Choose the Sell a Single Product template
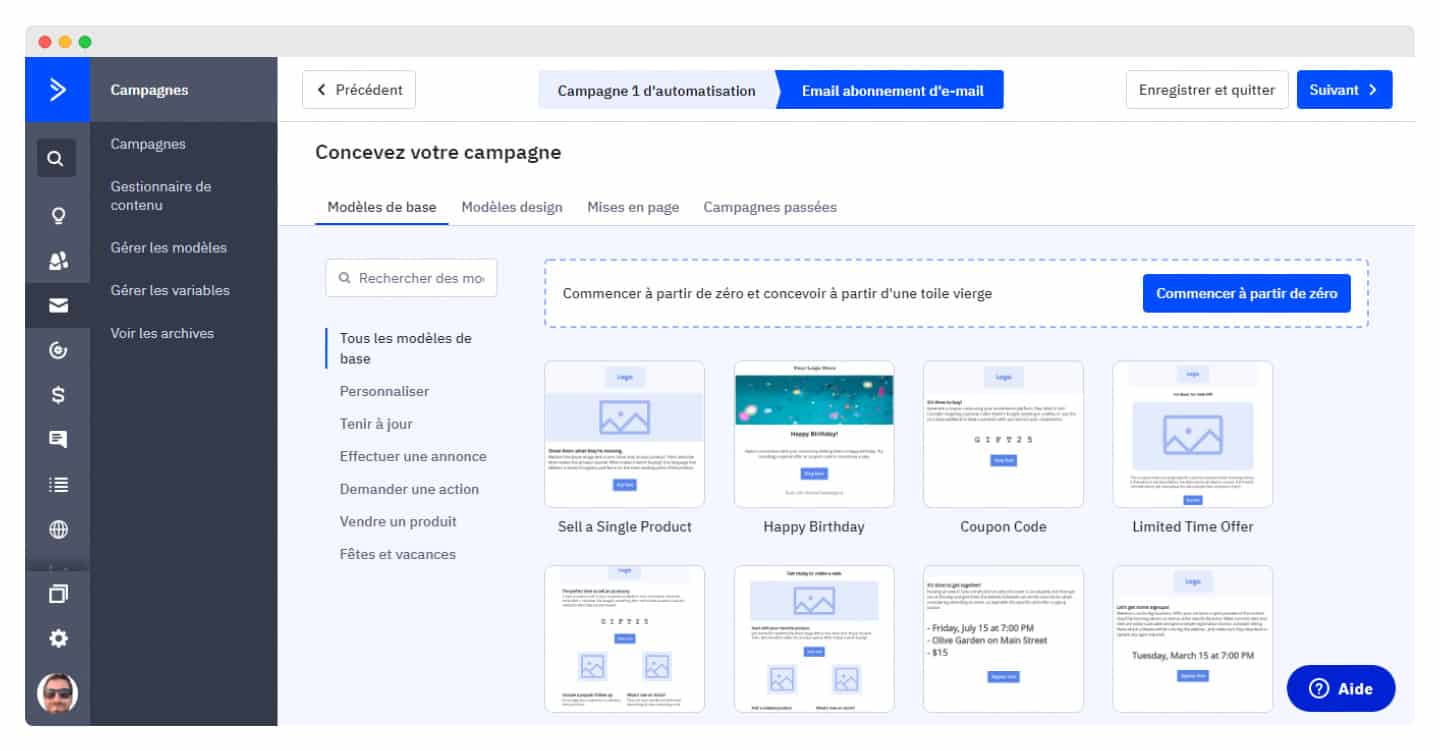The height and width of the screenshot is (751, 1440). tap(624, 434)
